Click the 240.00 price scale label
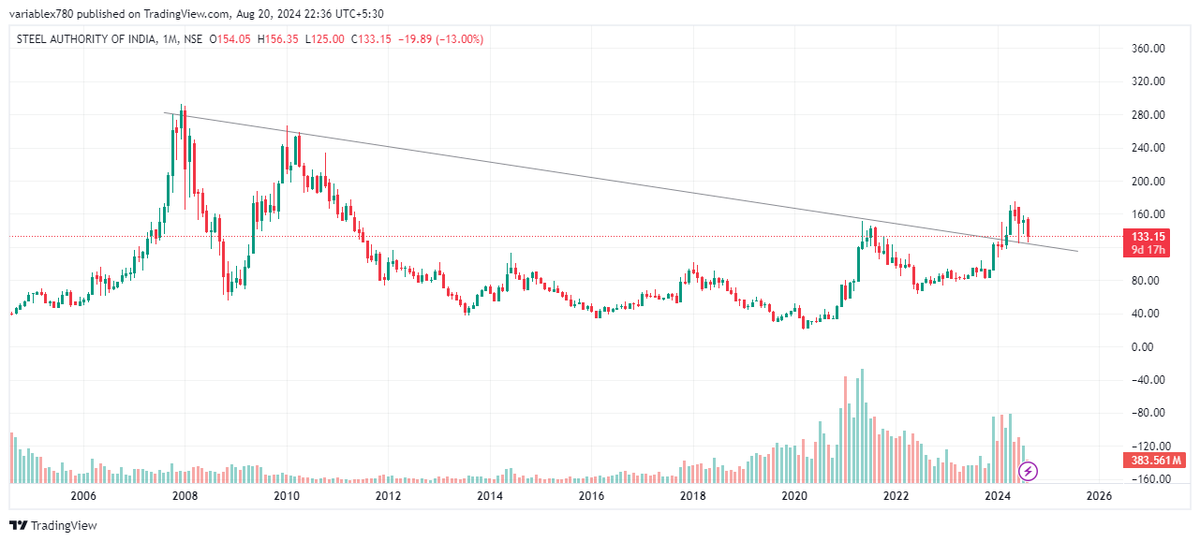This screenshot has height=542, width=1200. click(x=1149, y=148)
